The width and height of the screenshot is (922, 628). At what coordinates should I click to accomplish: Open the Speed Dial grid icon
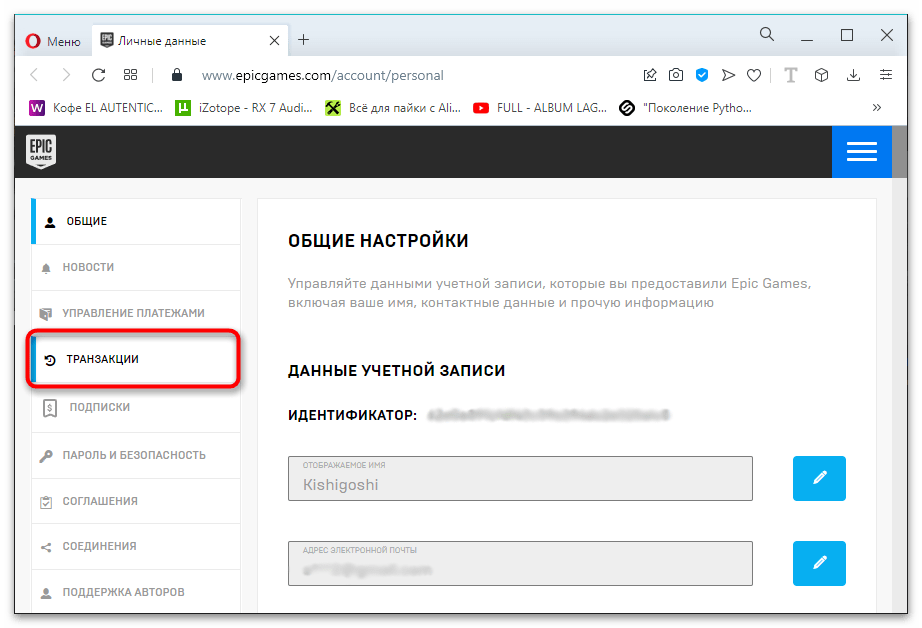131,75
